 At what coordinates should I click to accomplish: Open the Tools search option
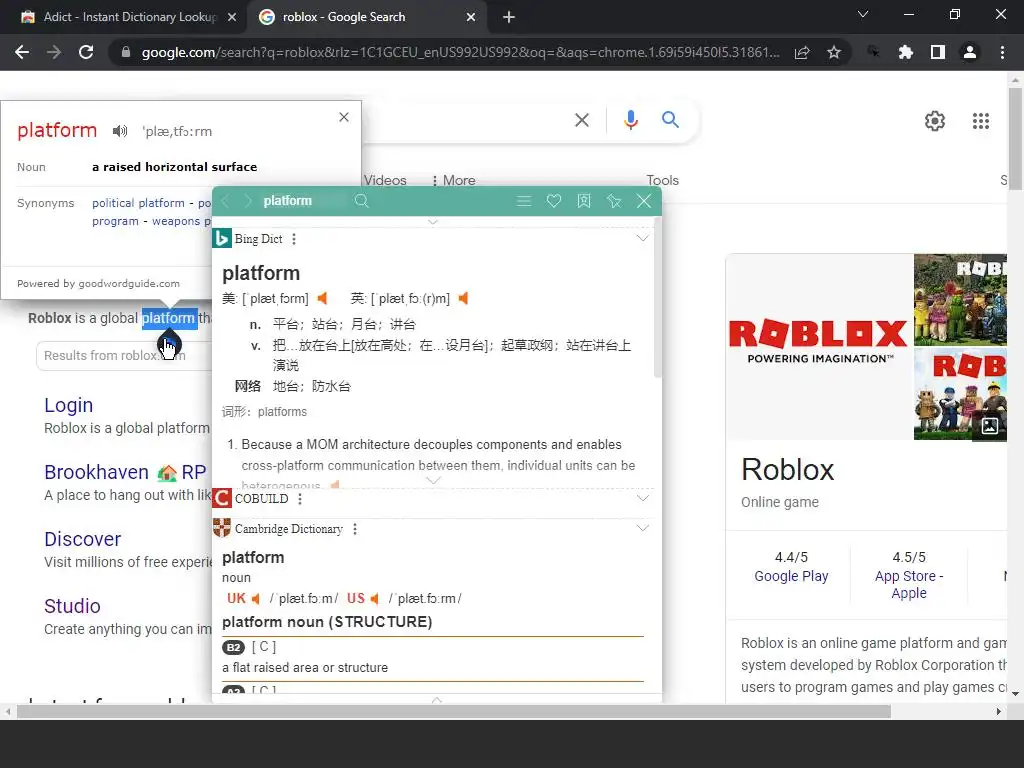662,180
